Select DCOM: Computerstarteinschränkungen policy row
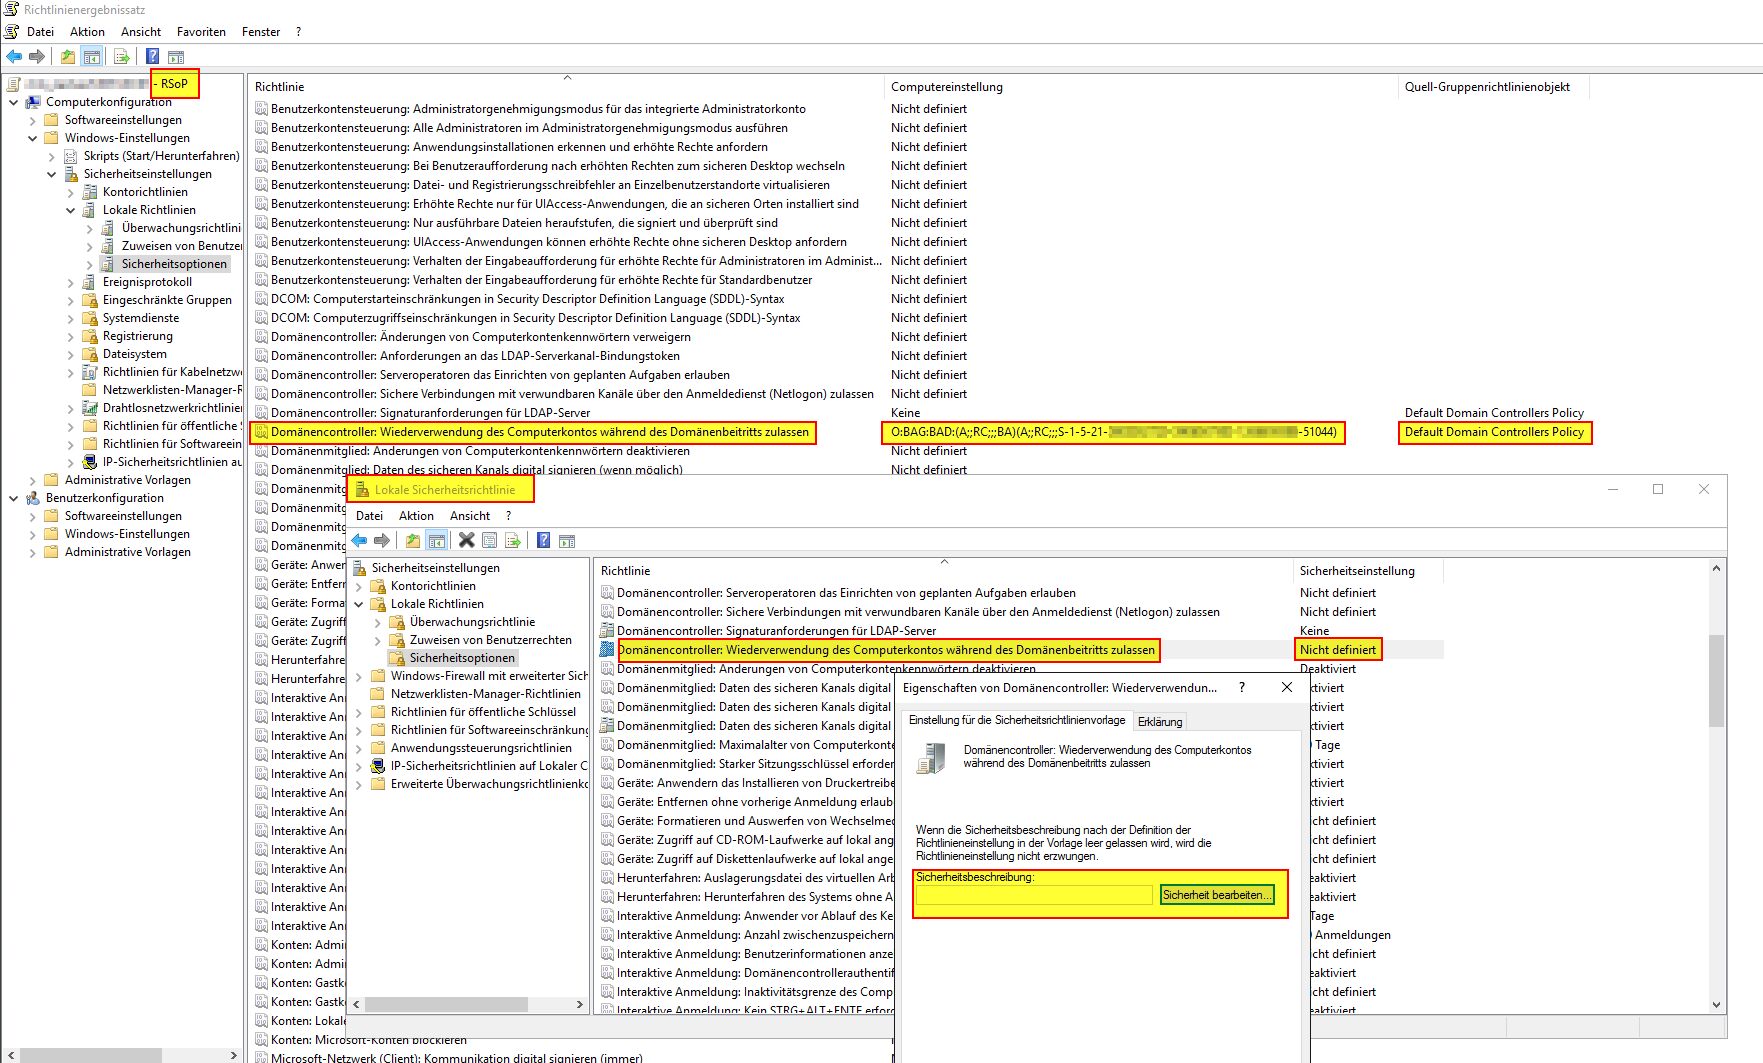 [x=527, y=299]
